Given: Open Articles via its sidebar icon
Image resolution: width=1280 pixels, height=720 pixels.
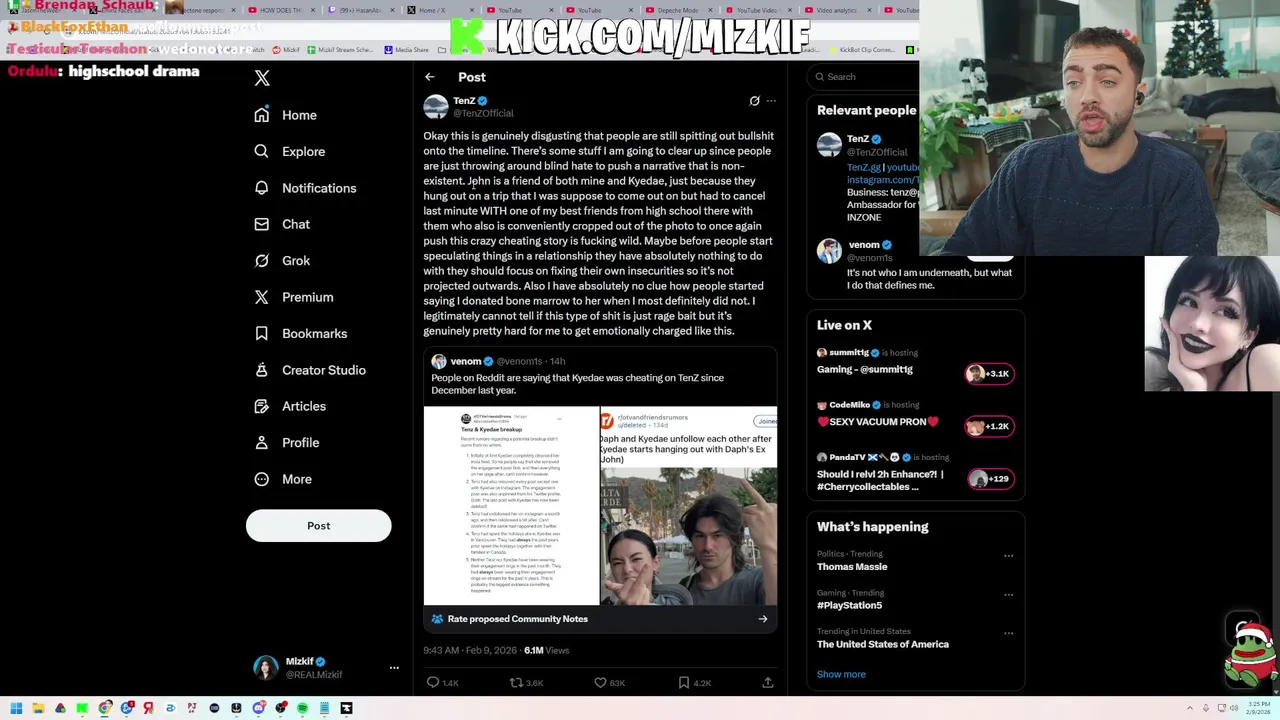Looking at the screenshot, I should tap(261, 406).
